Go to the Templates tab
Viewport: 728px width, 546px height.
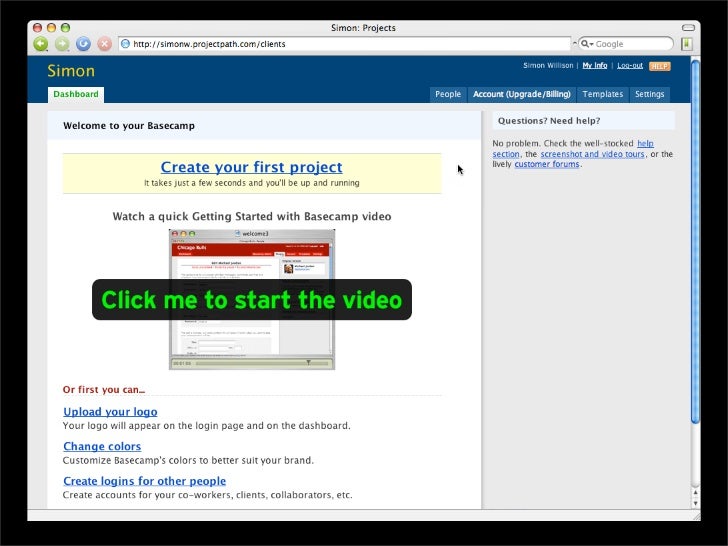(x=602, y=95)
